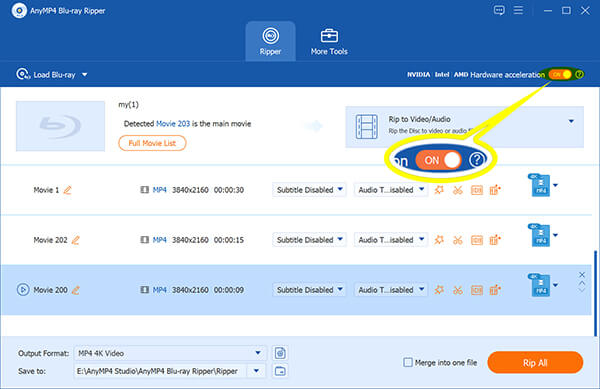The image size is (600, 389).
Task: Play Movie 200 preview
Action: (23, 290)
